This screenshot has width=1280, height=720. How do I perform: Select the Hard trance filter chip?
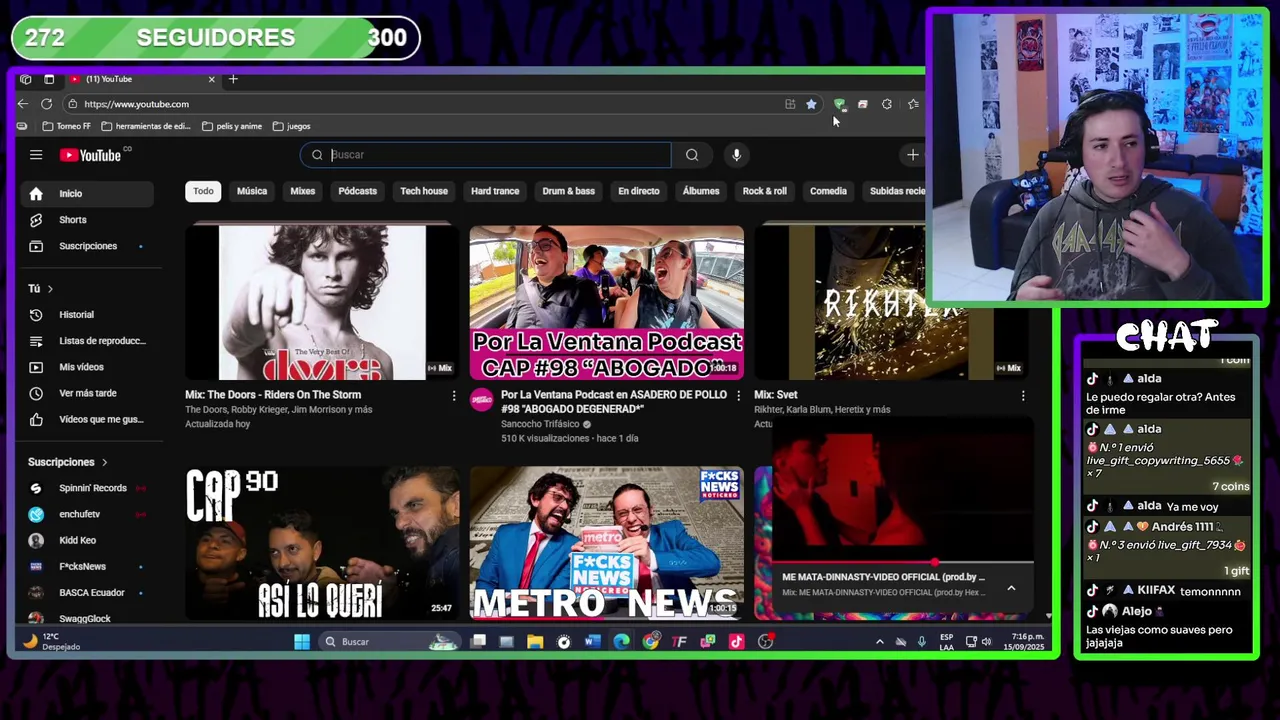click(x=495, y=191)
